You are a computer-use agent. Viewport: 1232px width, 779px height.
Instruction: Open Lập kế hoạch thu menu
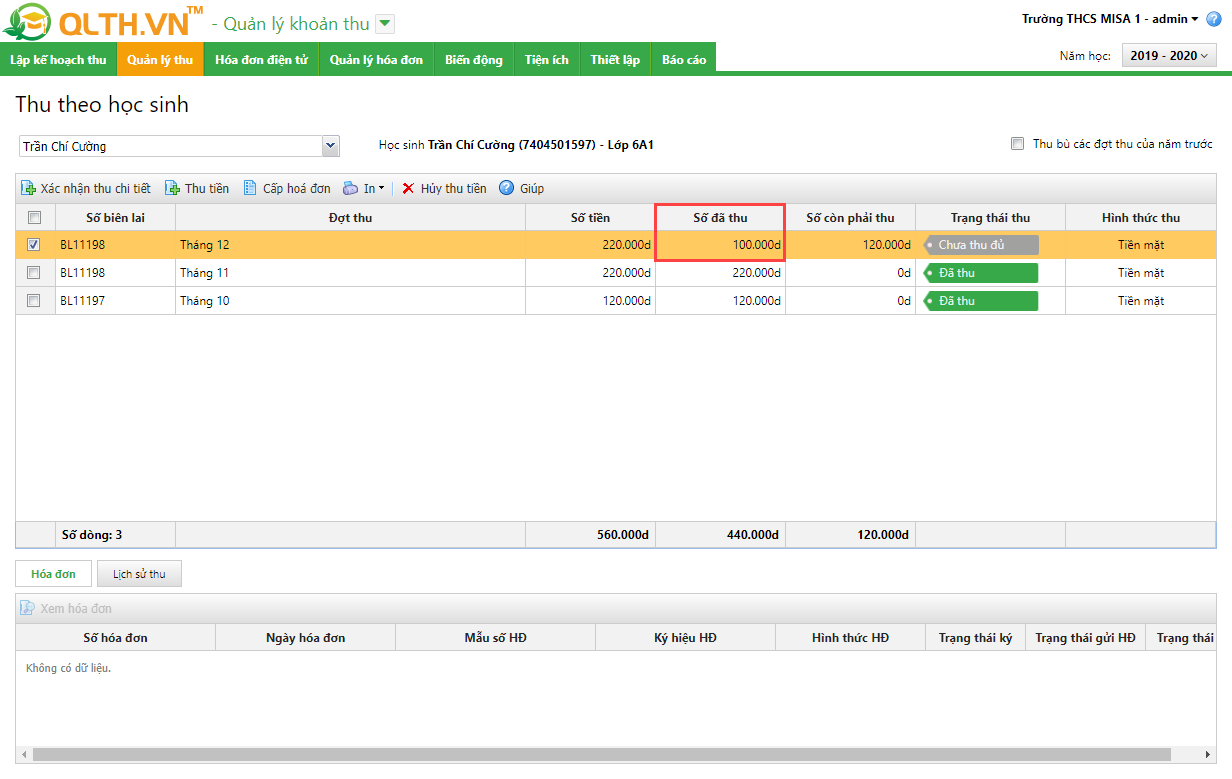(58, 60)
